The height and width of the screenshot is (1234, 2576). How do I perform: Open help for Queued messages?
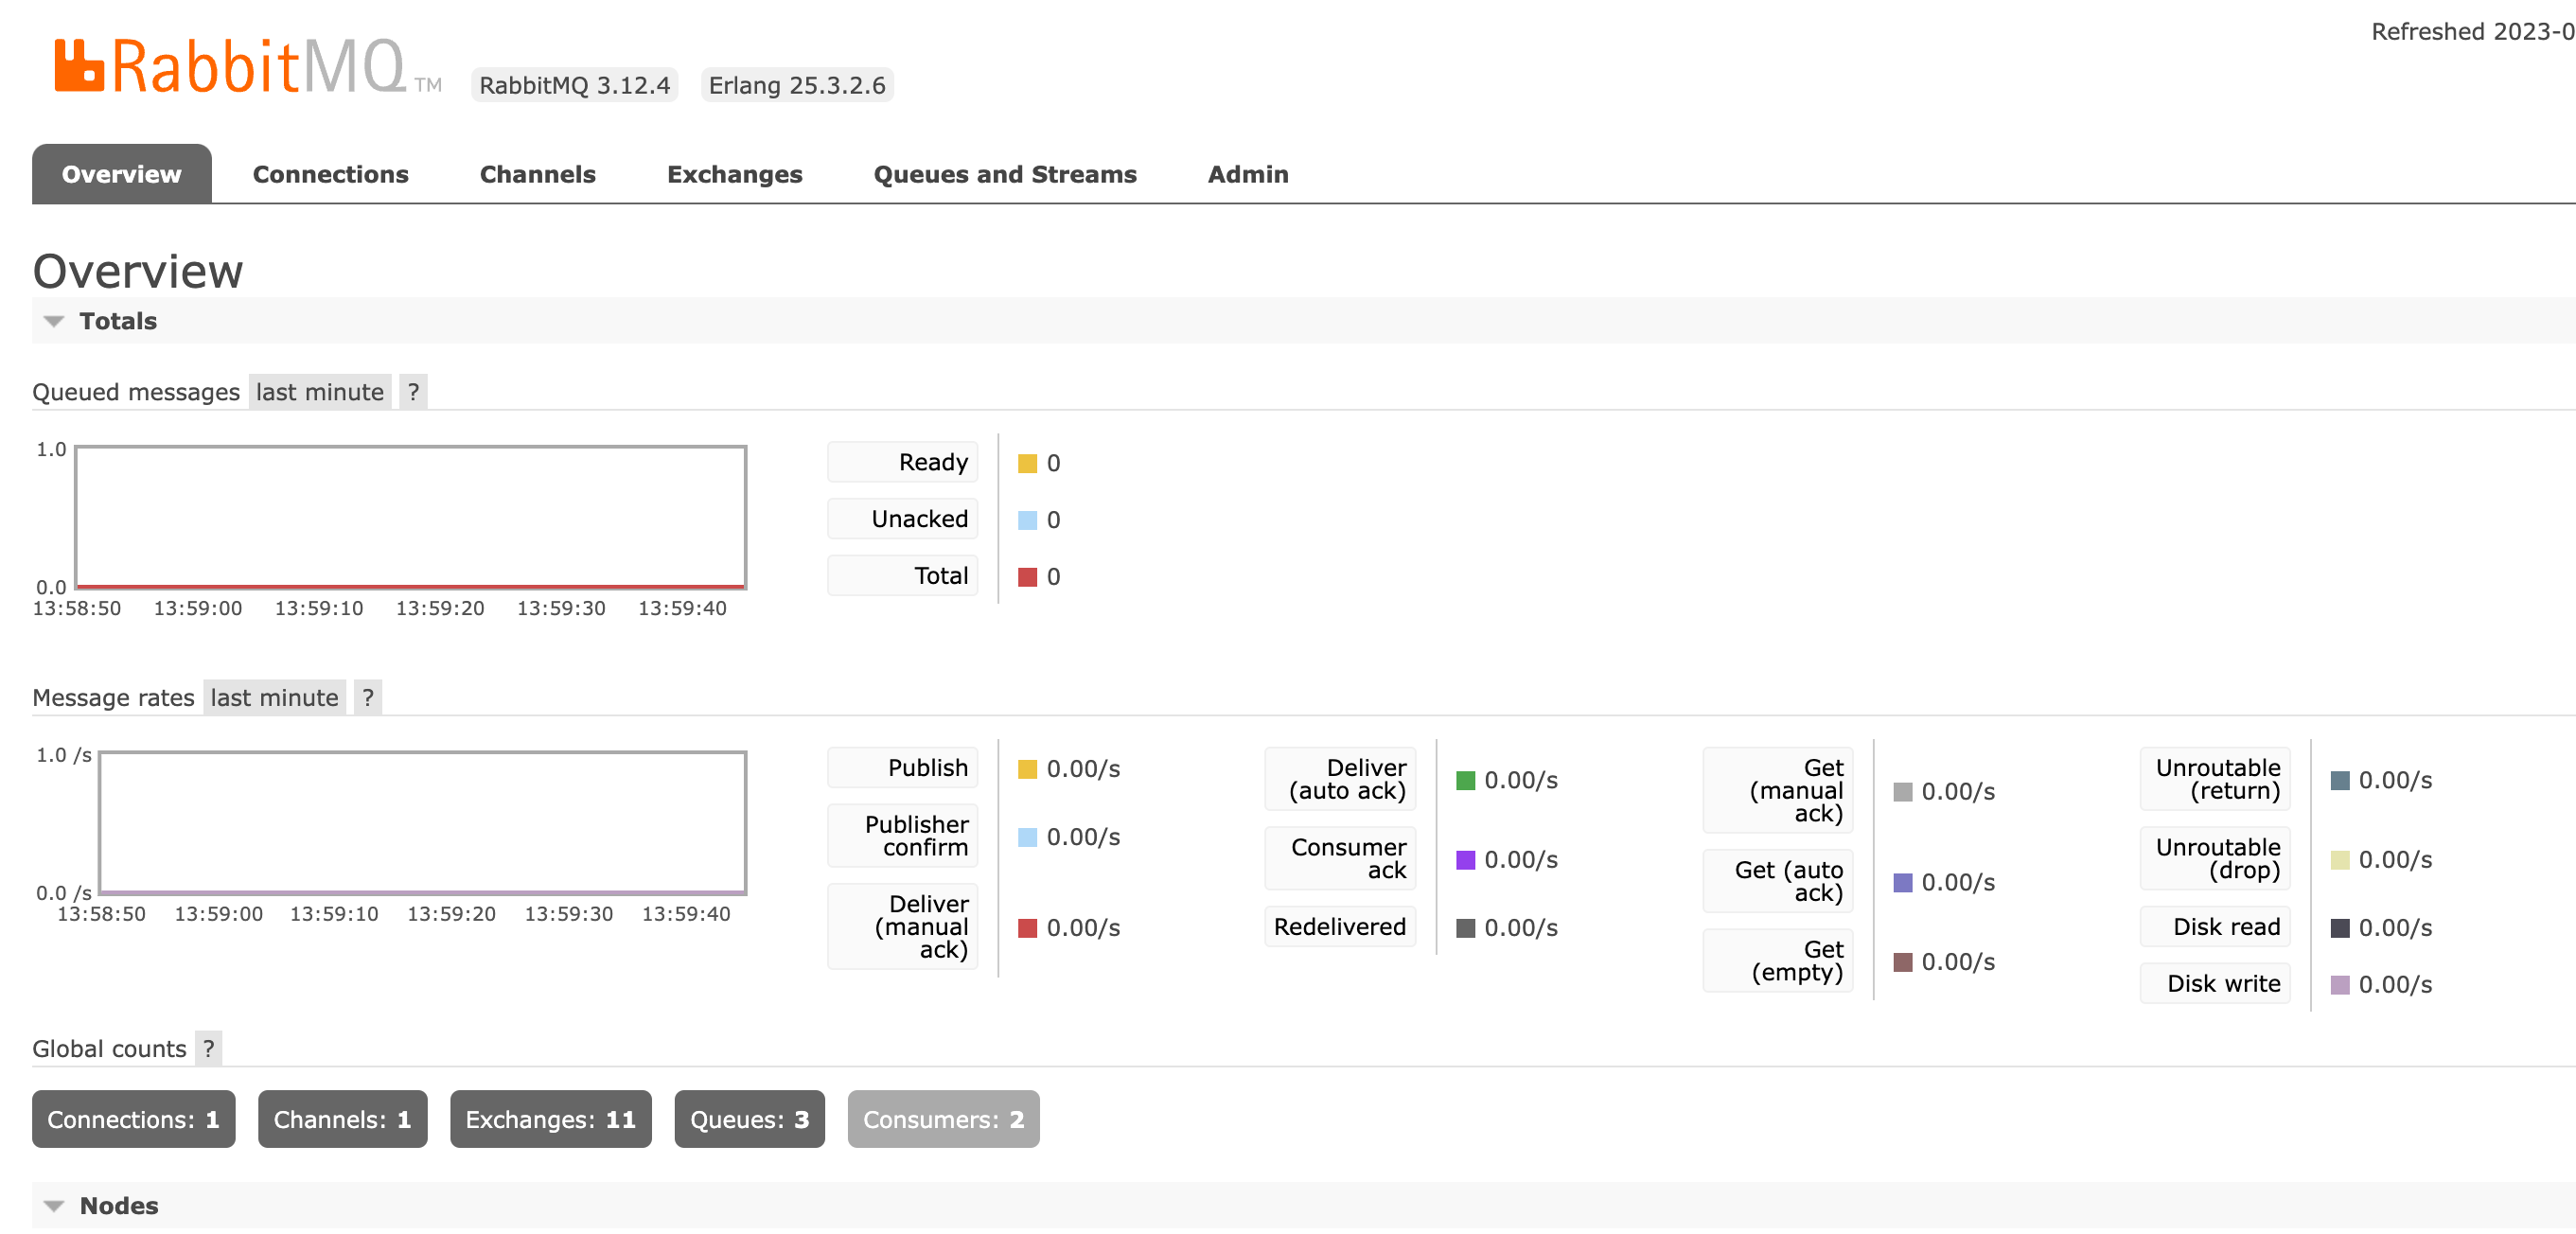coord(413,392)
